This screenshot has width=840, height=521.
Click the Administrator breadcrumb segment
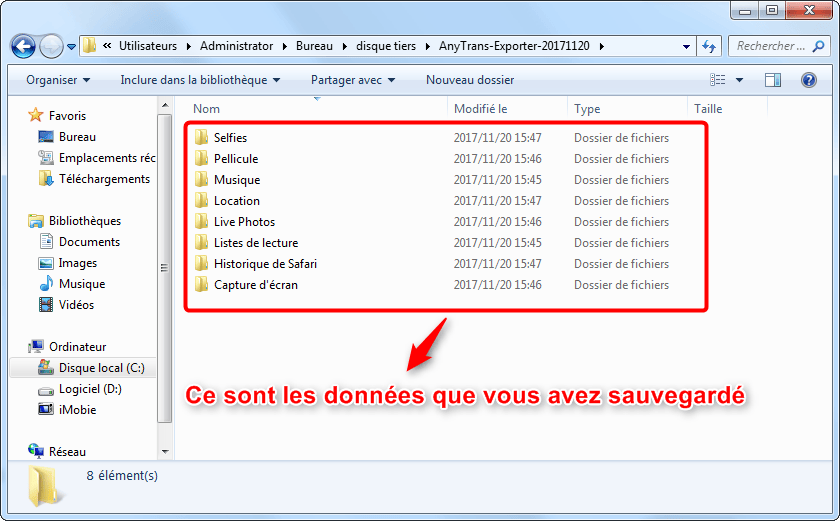[x=236, y=46]
